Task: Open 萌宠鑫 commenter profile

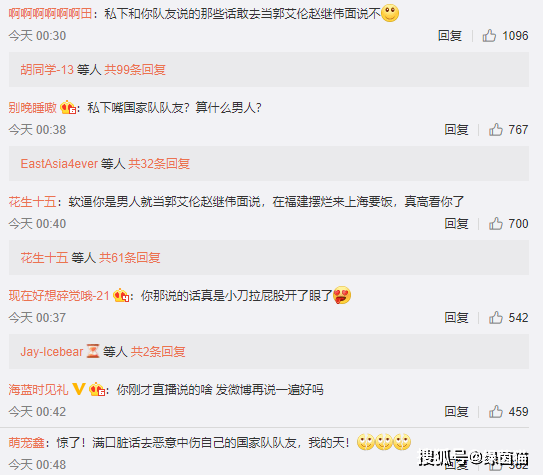Action: [x=26, y=443]
